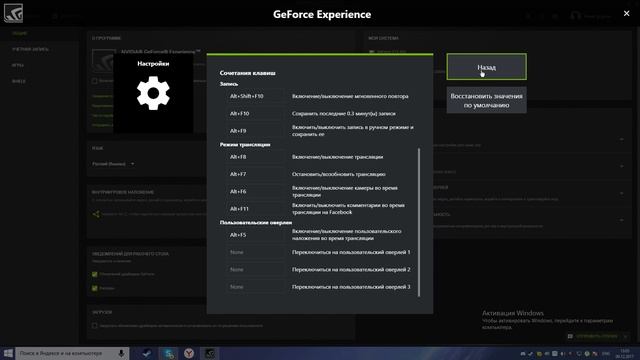Open the language dropdown in background window
The width and height of the screenshot is (640, 360).
[x=113, y=164]
